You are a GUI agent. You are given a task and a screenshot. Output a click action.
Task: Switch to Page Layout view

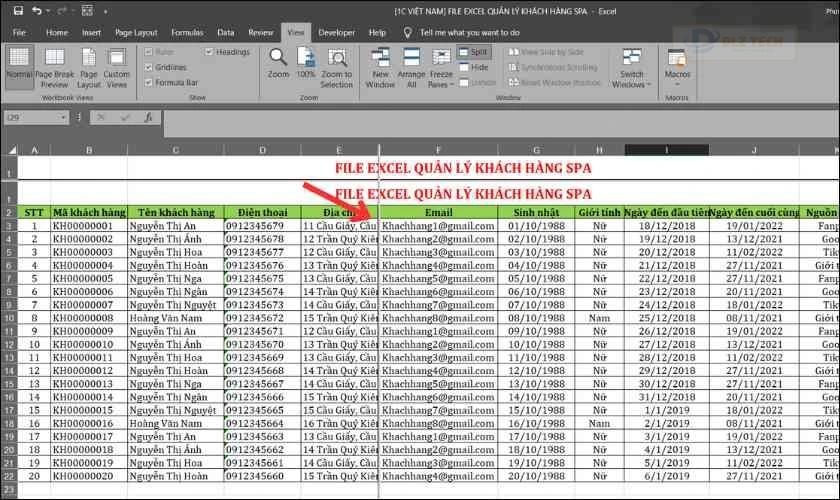click(x=88, y=66)
